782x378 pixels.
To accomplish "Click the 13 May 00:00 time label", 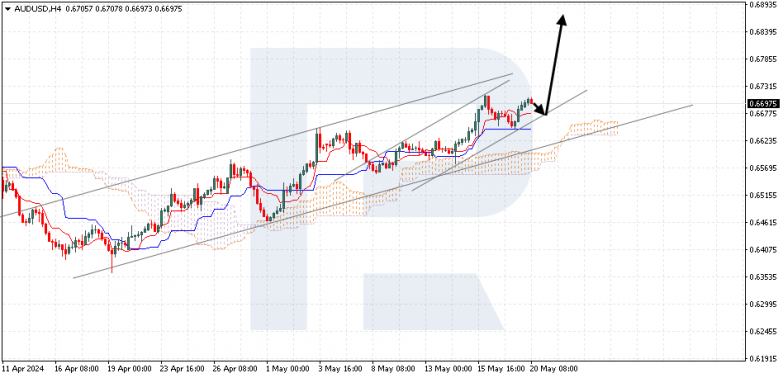I will [x=448, y=369].
